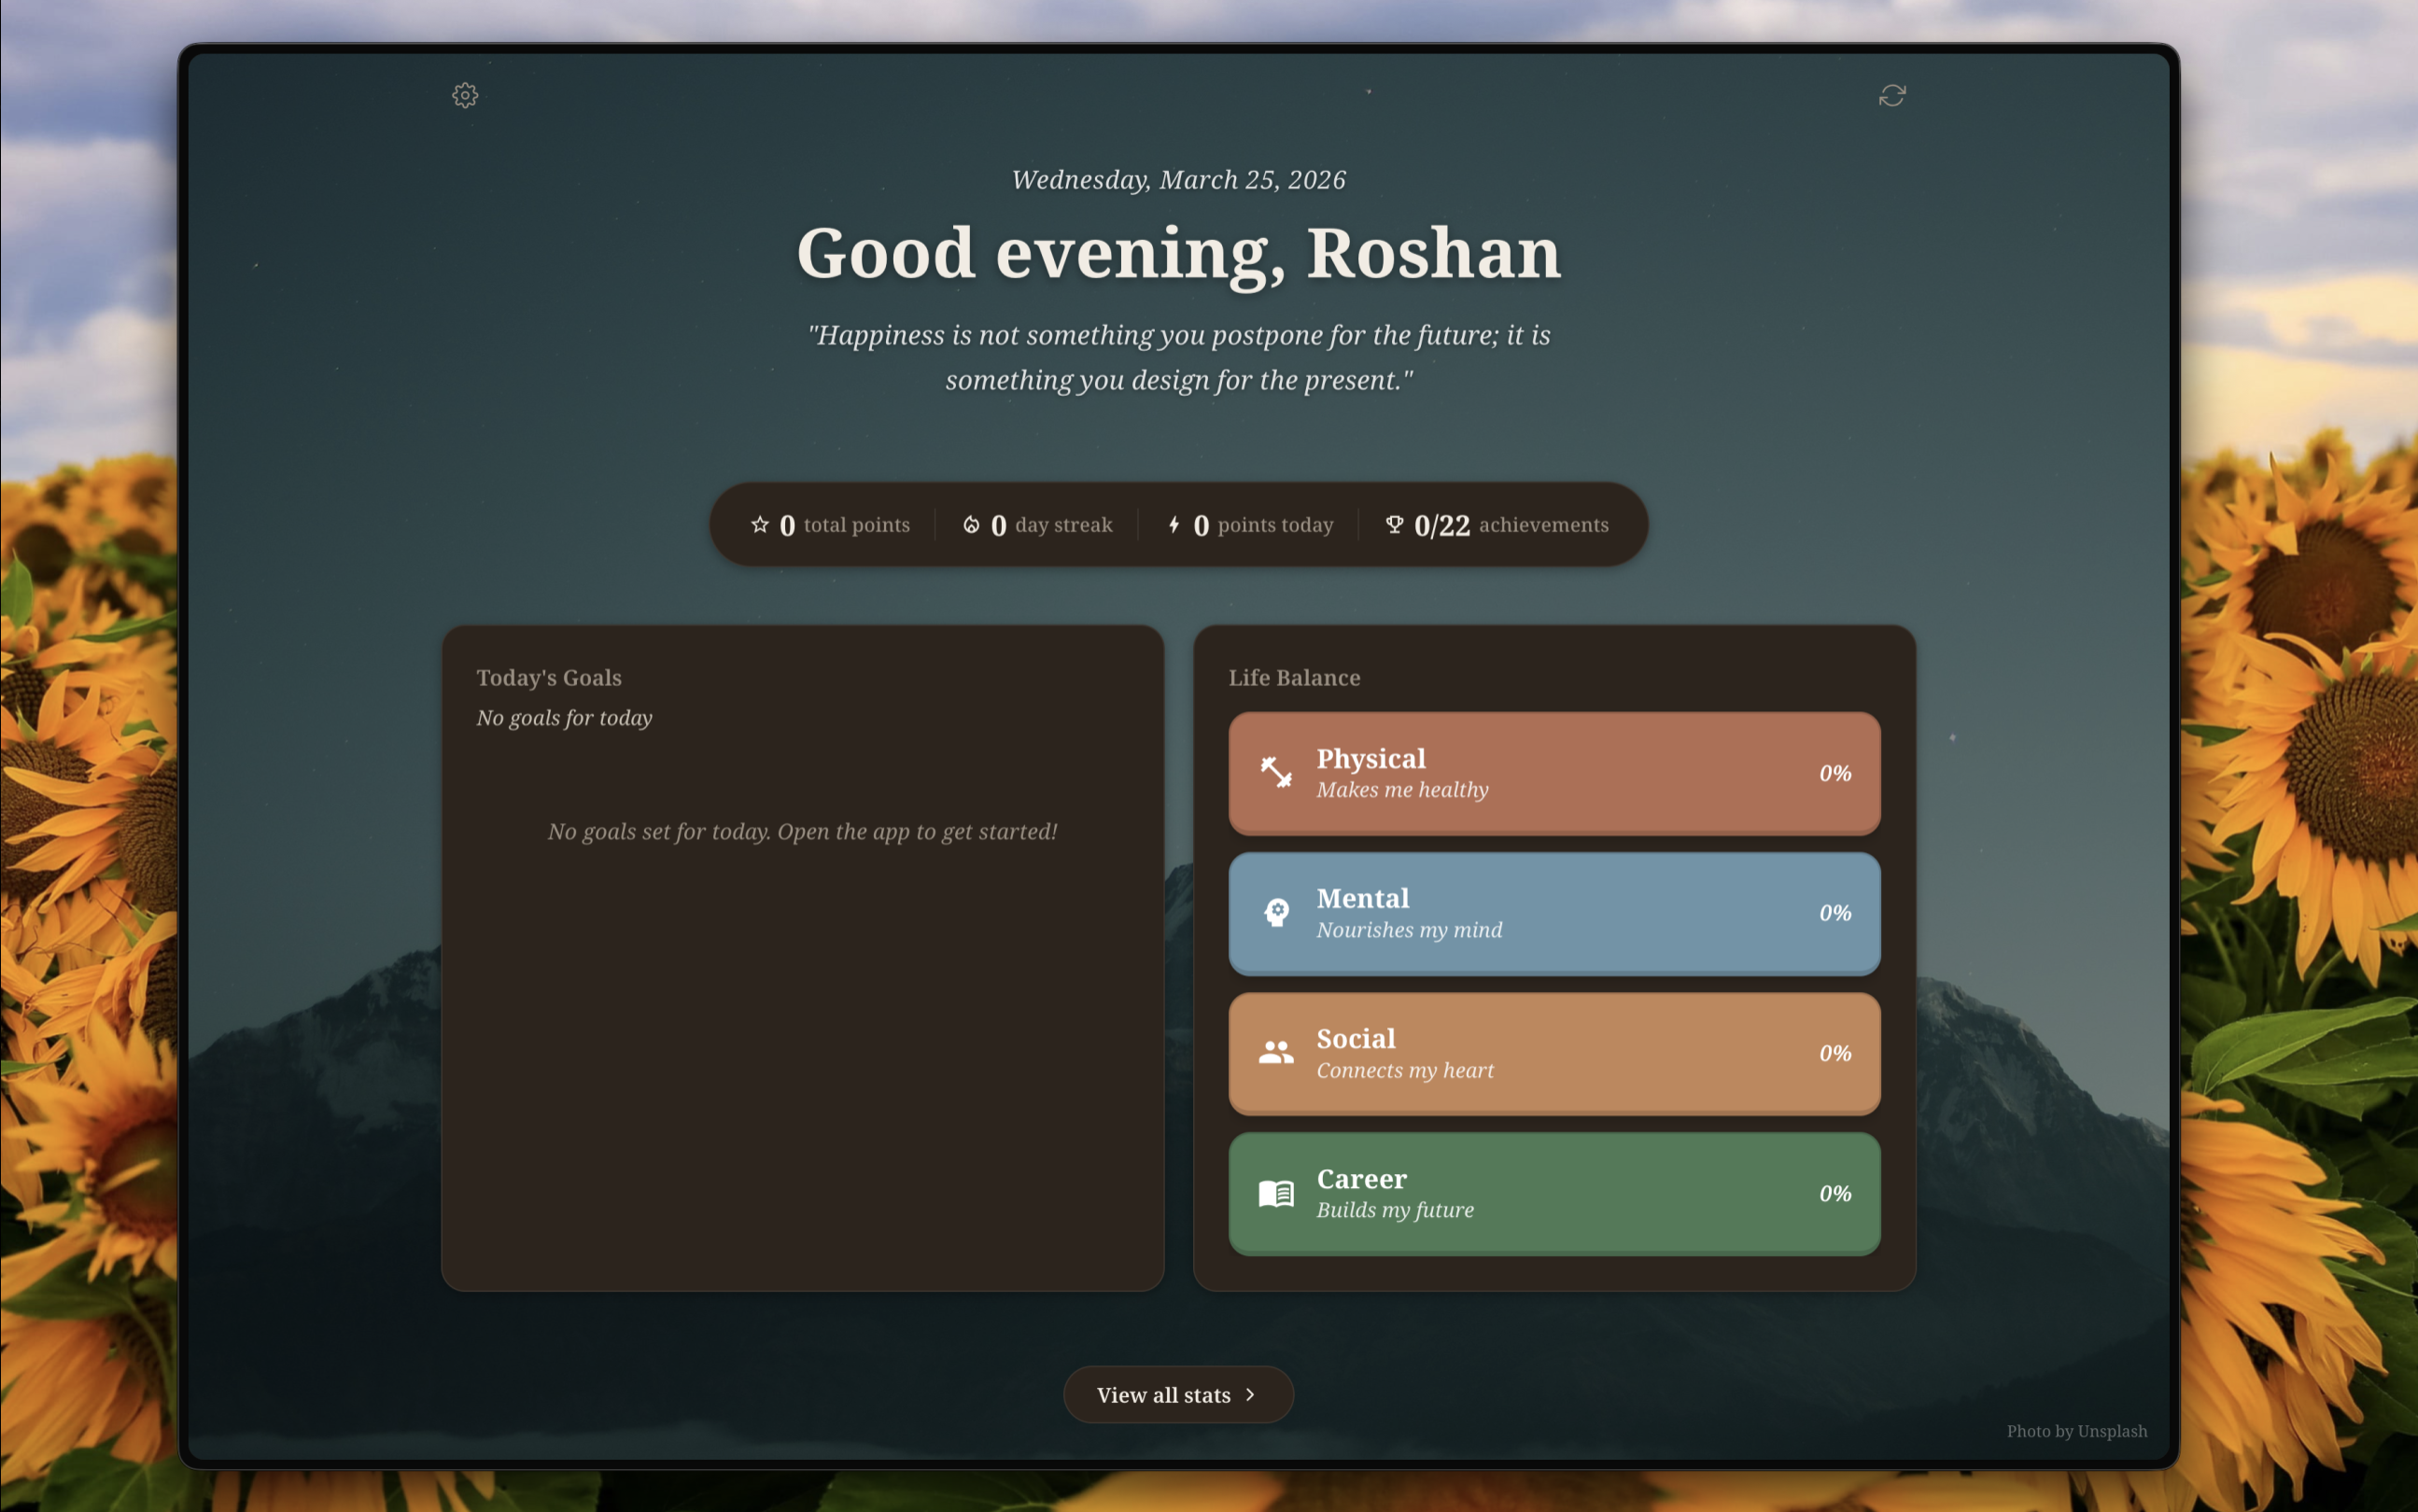Open the Physical life balance card
The width and height of the screenshot is (2418, 1512).
click(1553, 773)
